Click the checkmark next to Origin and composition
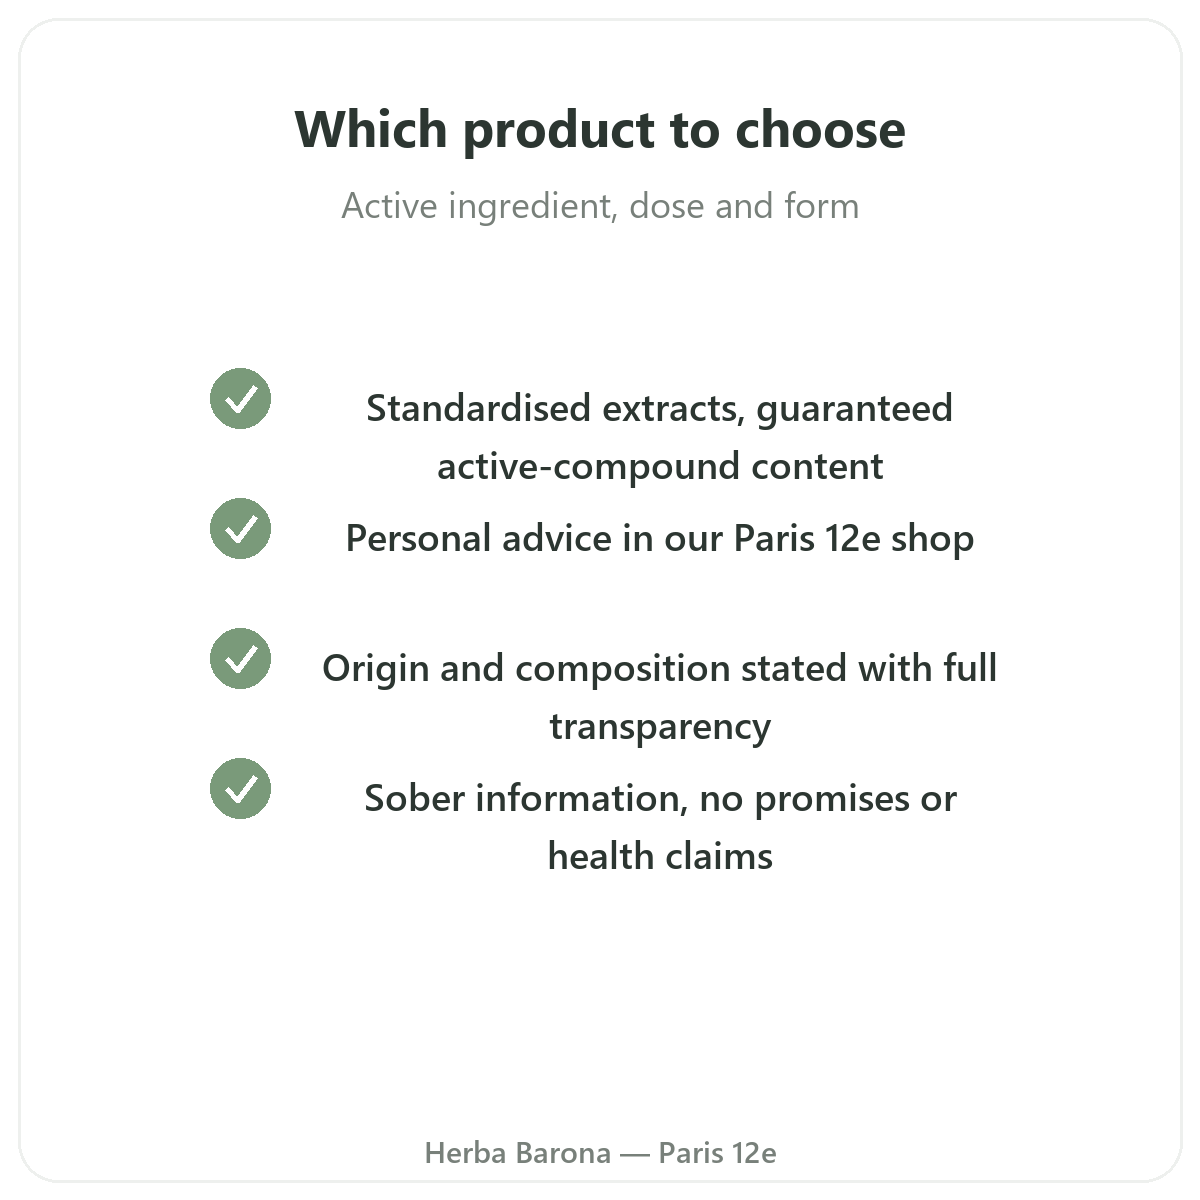Viewport: 1200px width, 1200px height. click(x=240, y=658)
